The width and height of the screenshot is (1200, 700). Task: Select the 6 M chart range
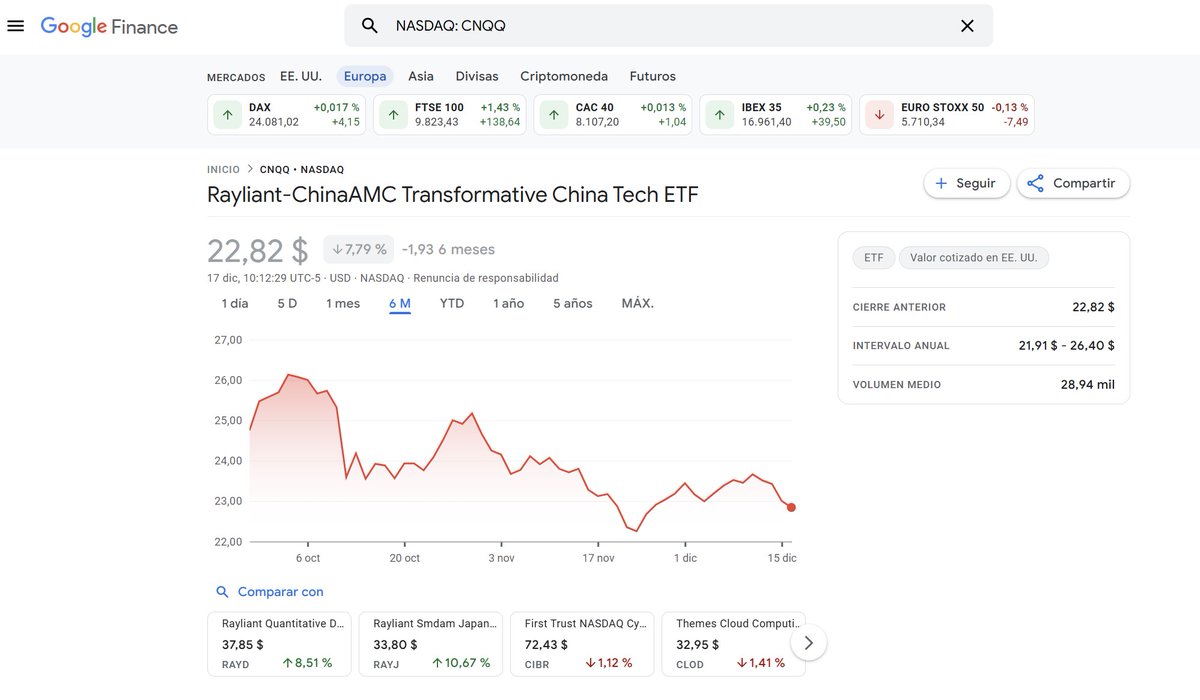point(400,303)
